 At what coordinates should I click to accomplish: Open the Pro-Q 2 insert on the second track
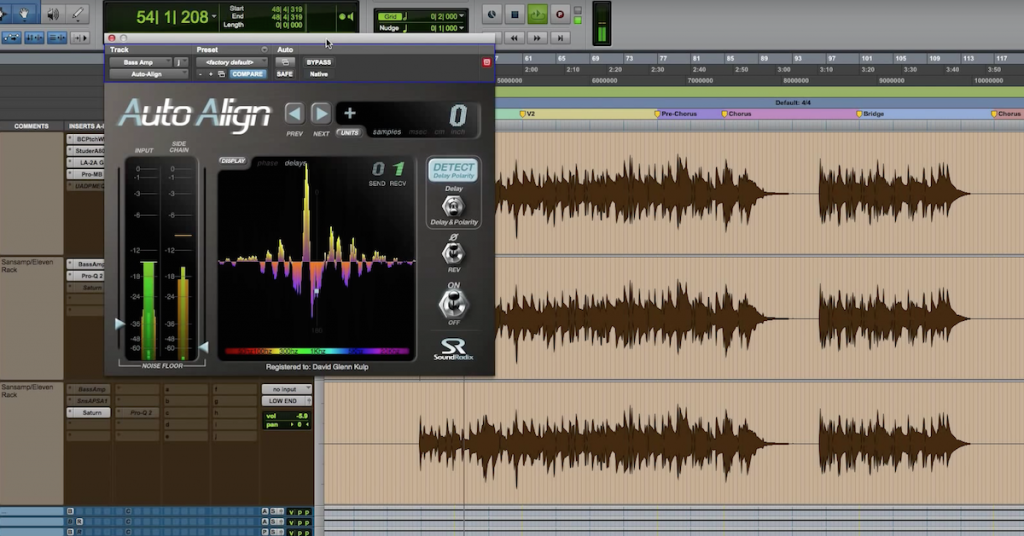point(86,276)
